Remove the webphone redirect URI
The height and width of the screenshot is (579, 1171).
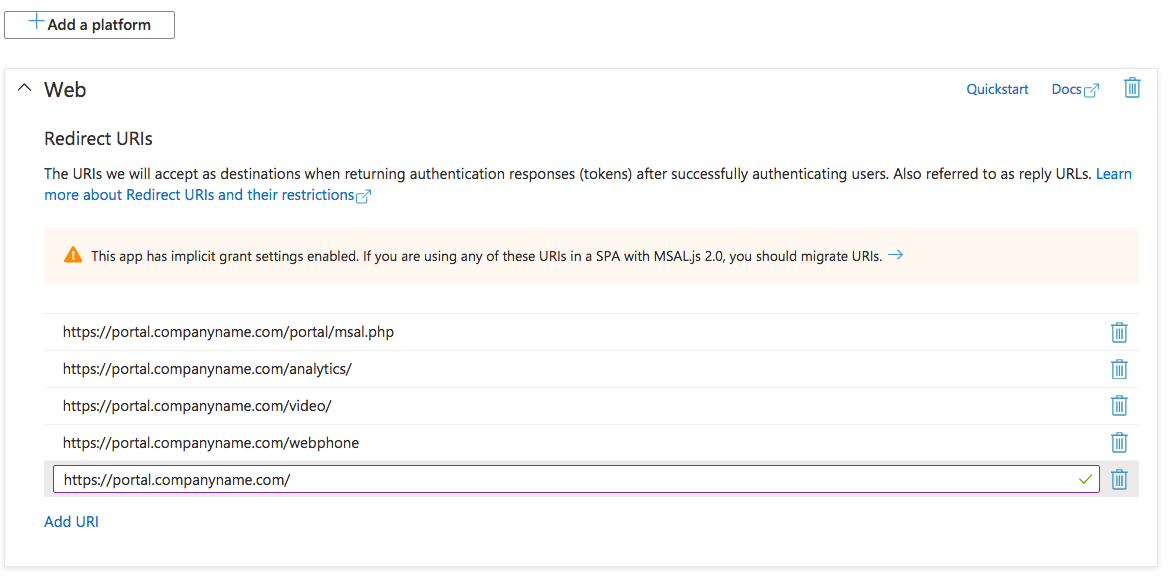pyautogui.click(x=1119, y=443)
